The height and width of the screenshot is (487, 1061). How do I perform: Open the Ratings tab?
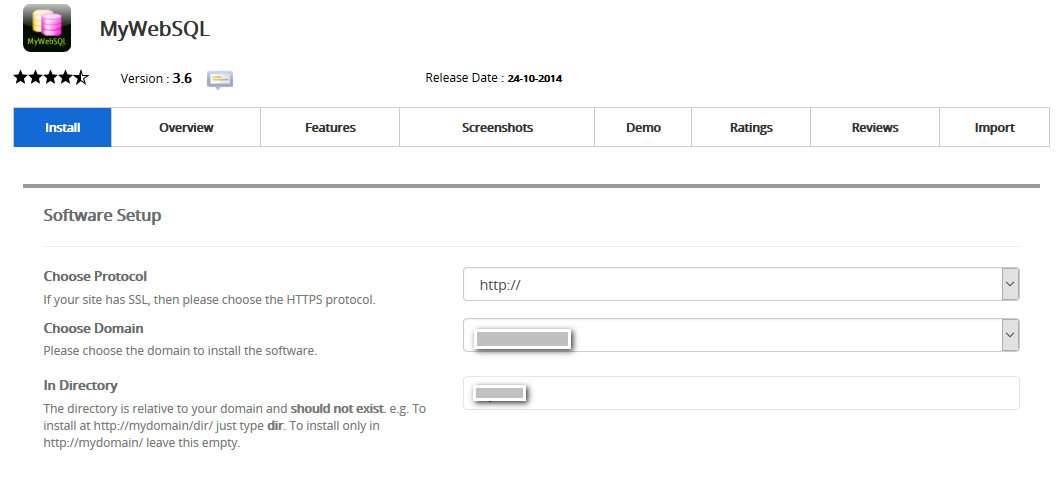(751, 127)
